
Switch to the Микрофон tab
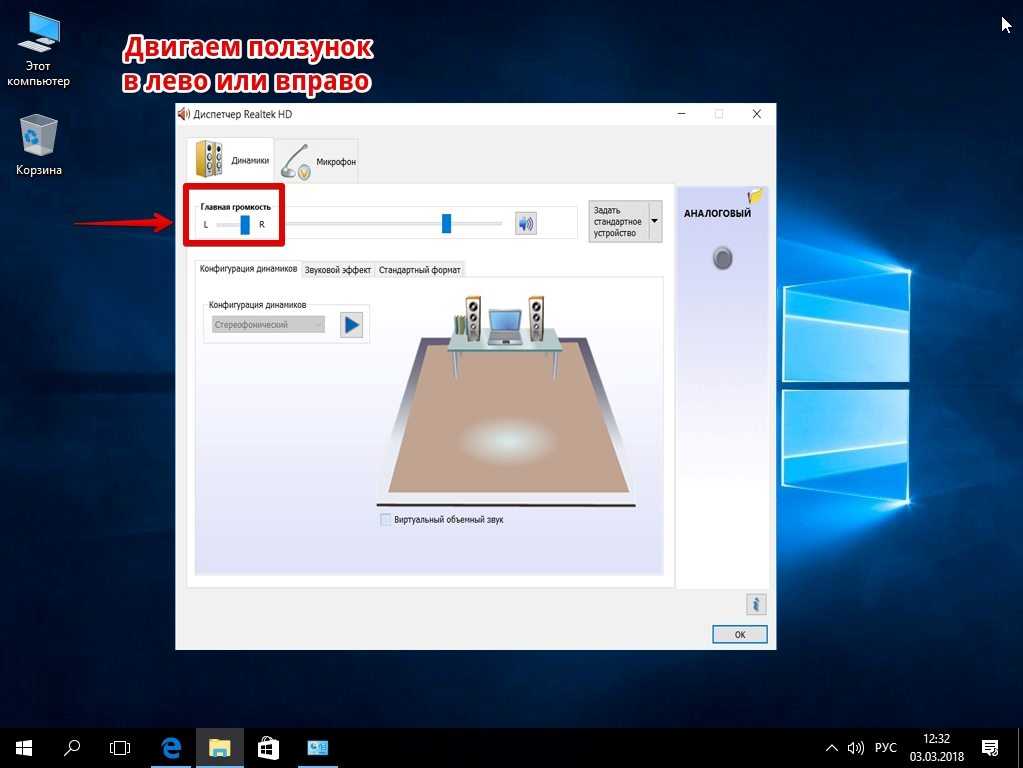point(317,161)
